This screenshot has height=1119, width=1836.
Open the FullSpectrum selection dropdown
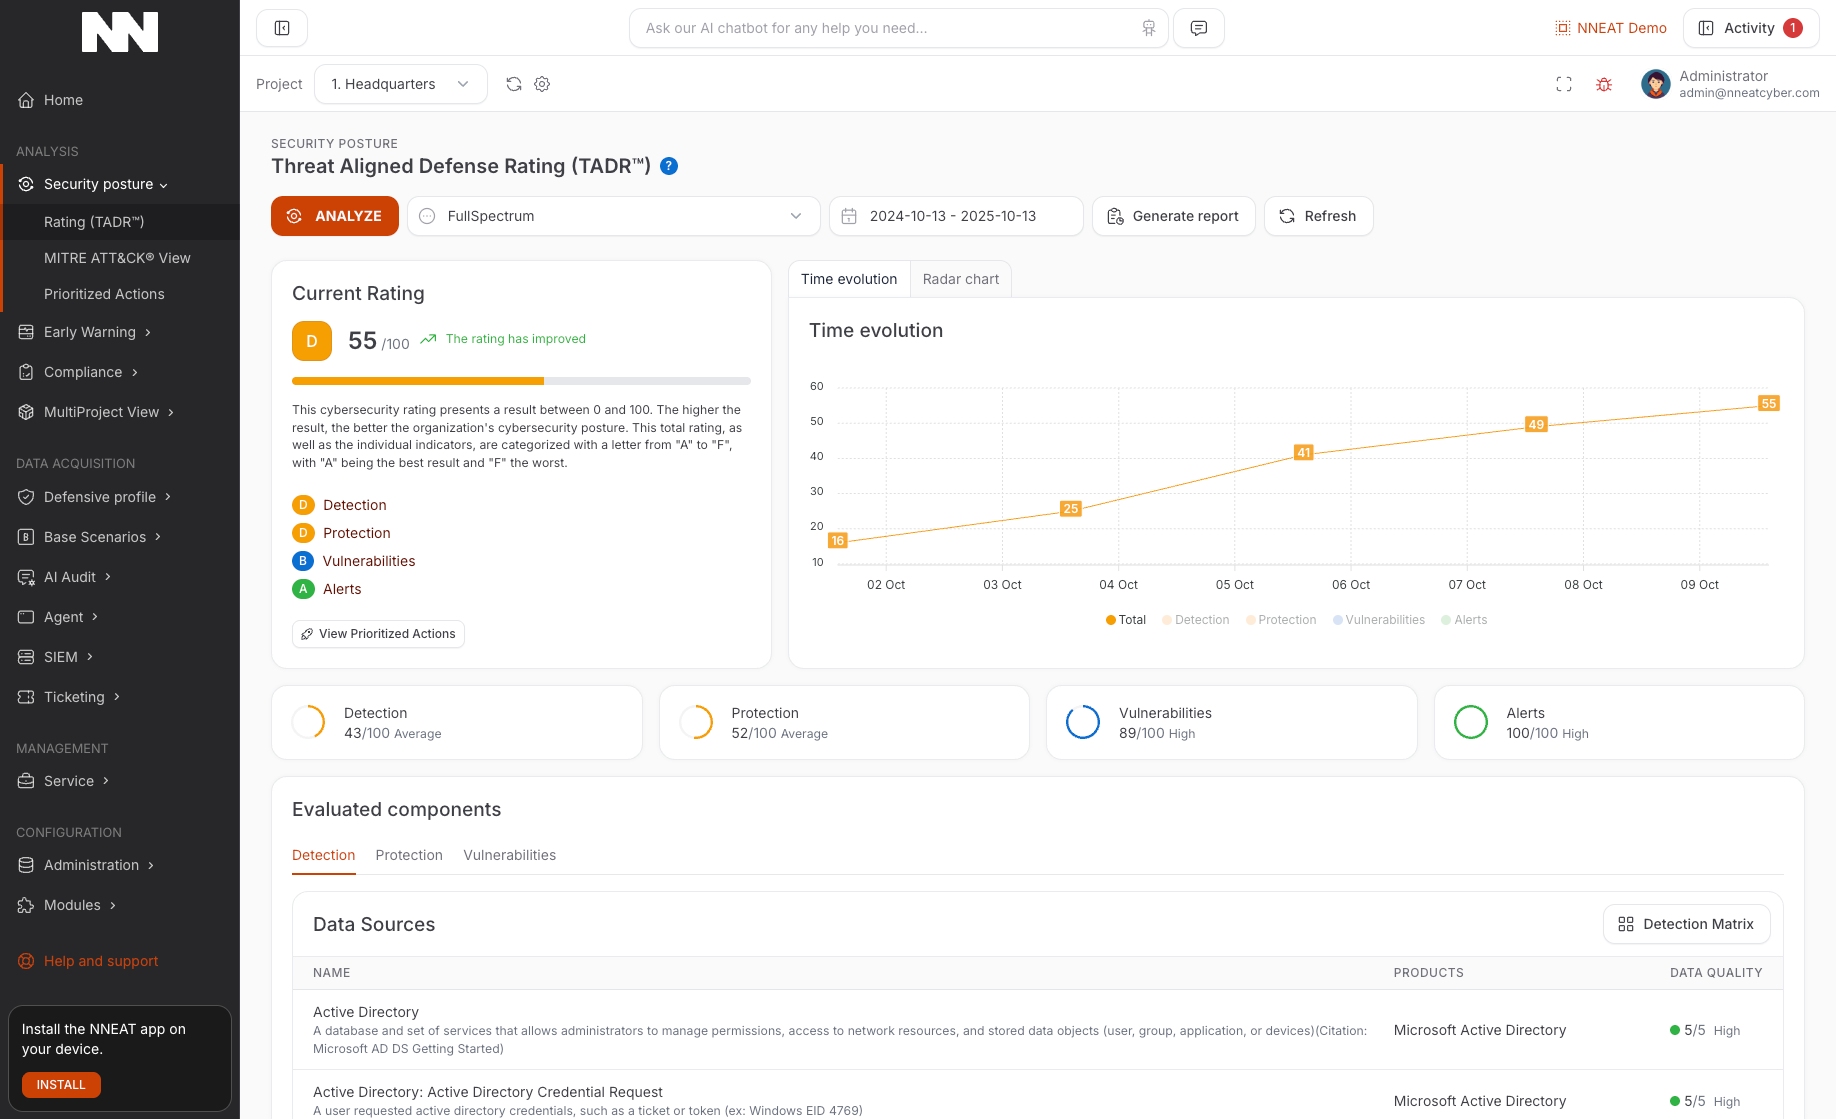pos(613,216)
